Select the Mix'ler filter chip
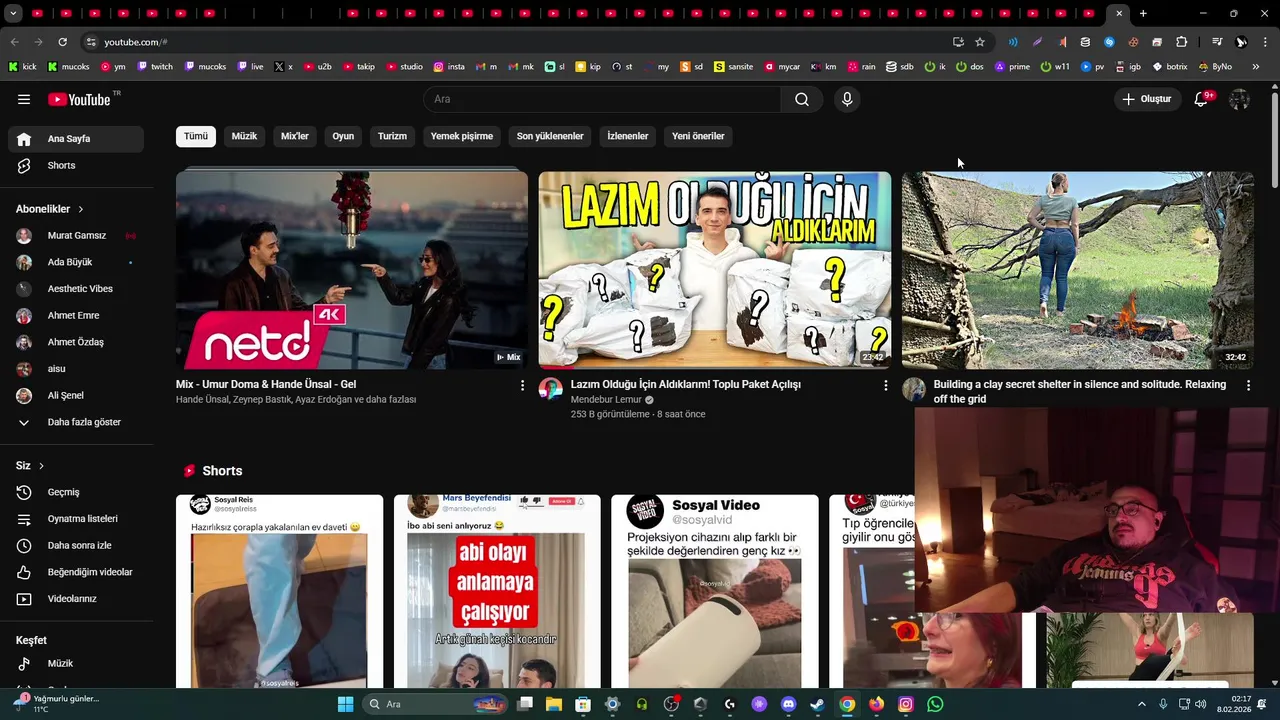1280x720 pixels. click(295, 136)
